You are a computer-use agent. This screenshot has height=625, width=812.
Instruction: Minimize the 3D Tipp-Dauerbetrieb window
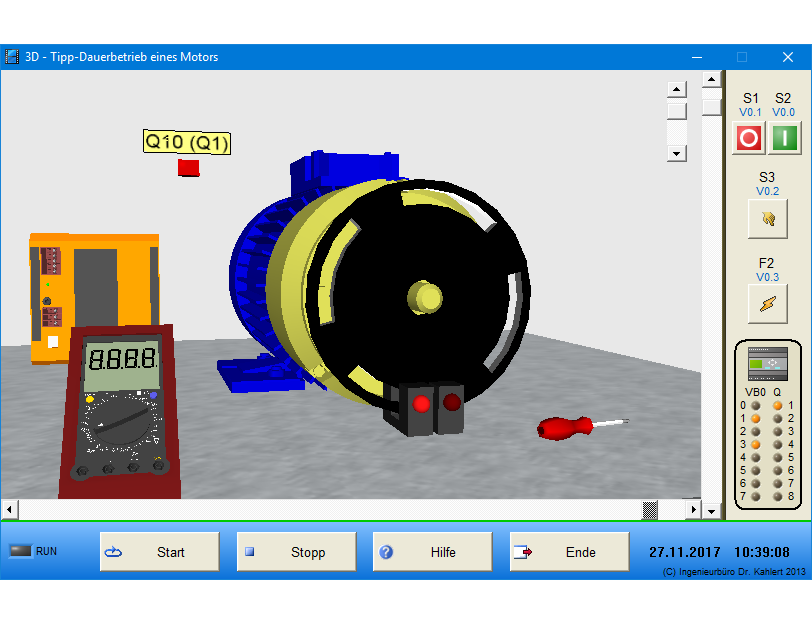697,57
